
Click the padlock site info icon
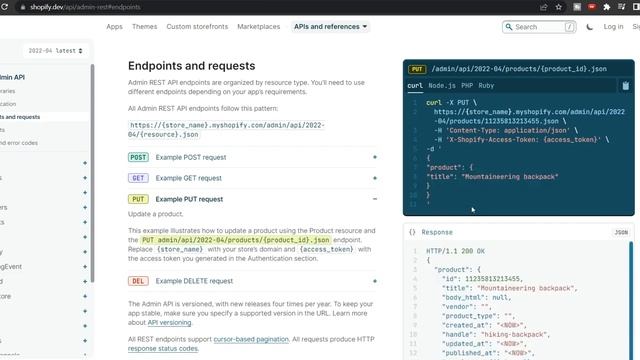[x=23, y=7]
